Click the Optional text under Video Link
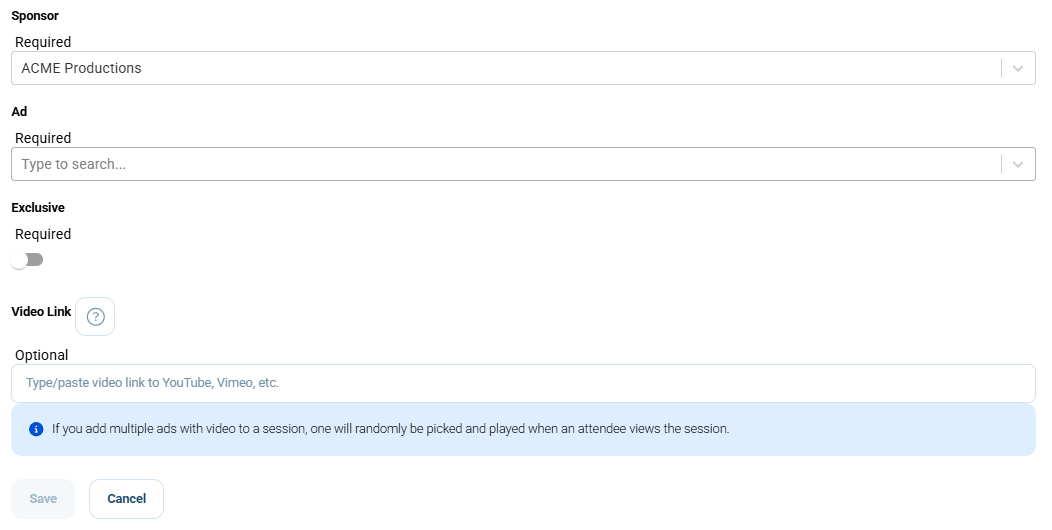1052x530 pixels. point(42,356)
